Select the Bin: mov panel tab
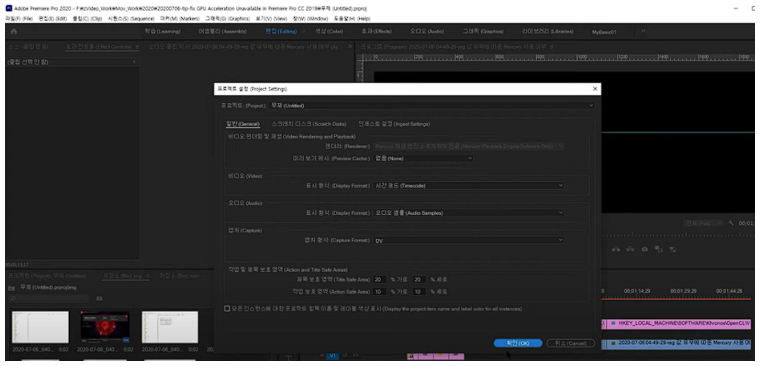The image size is (760, 366). [x=180, y=276]
